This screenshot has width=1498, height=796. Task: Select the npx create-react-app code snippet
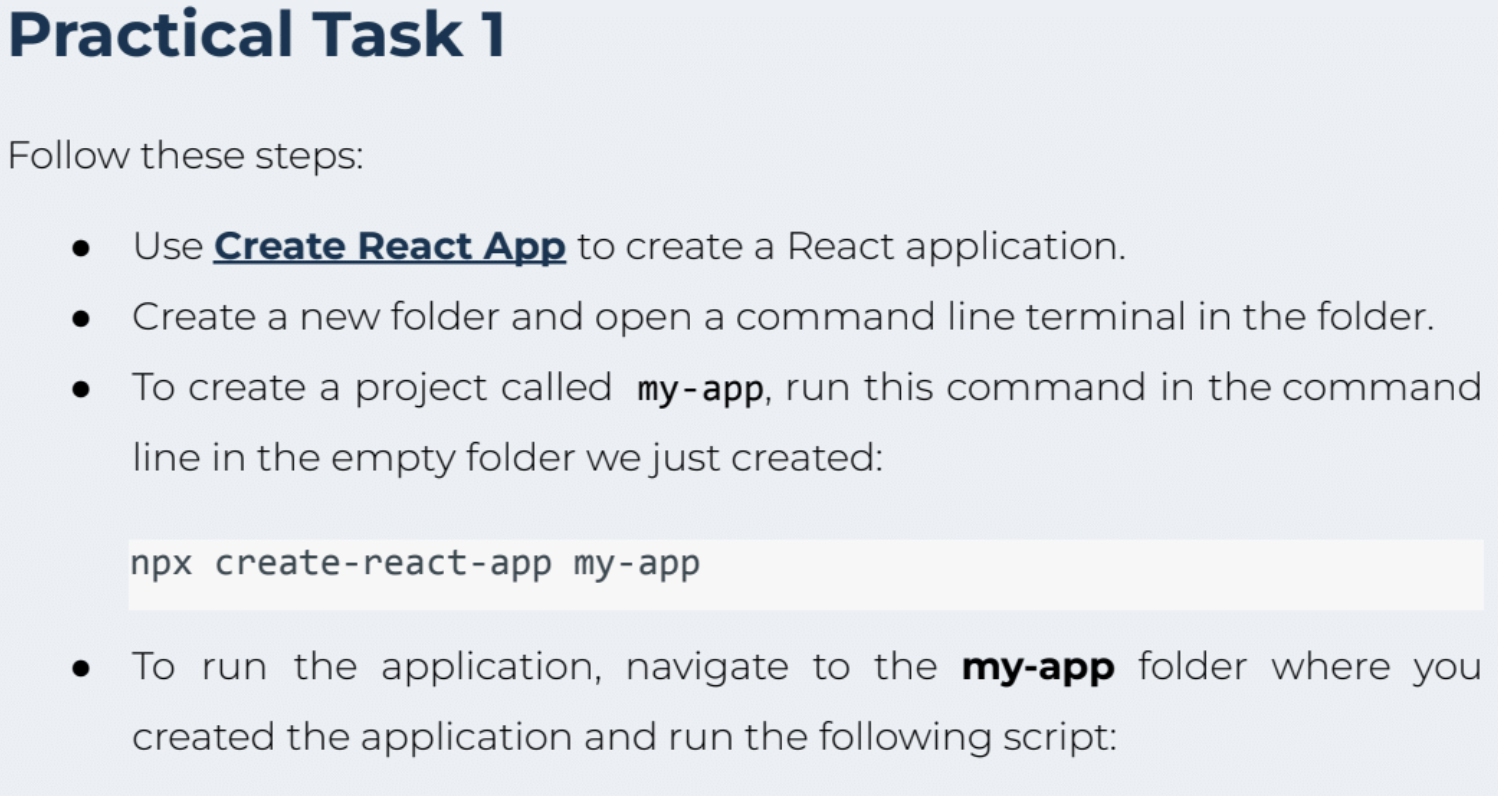pyautogui.click(x=415, y=562)
